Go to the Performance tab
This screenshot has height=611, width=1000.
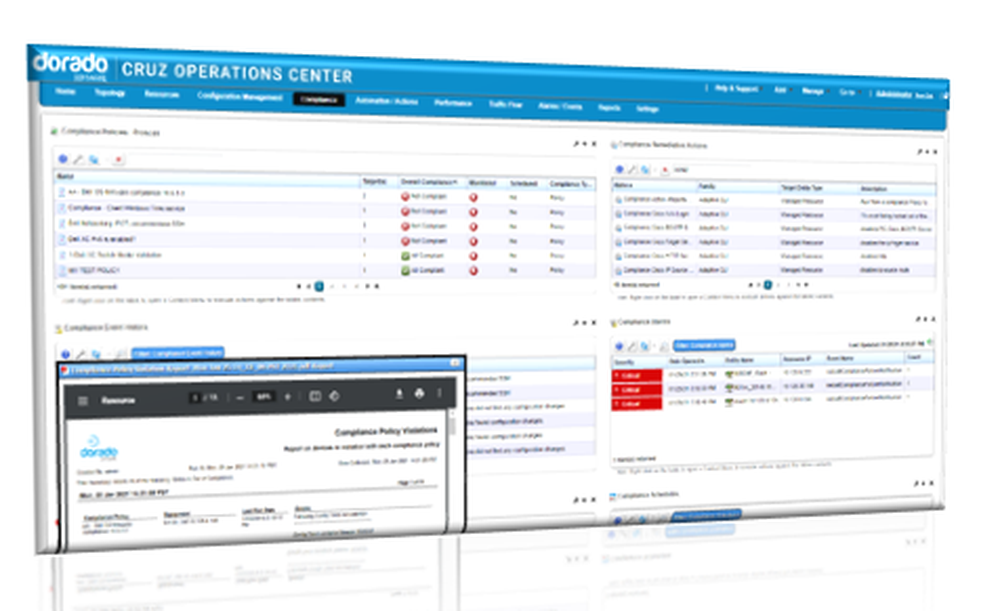[x=453, y=103]
